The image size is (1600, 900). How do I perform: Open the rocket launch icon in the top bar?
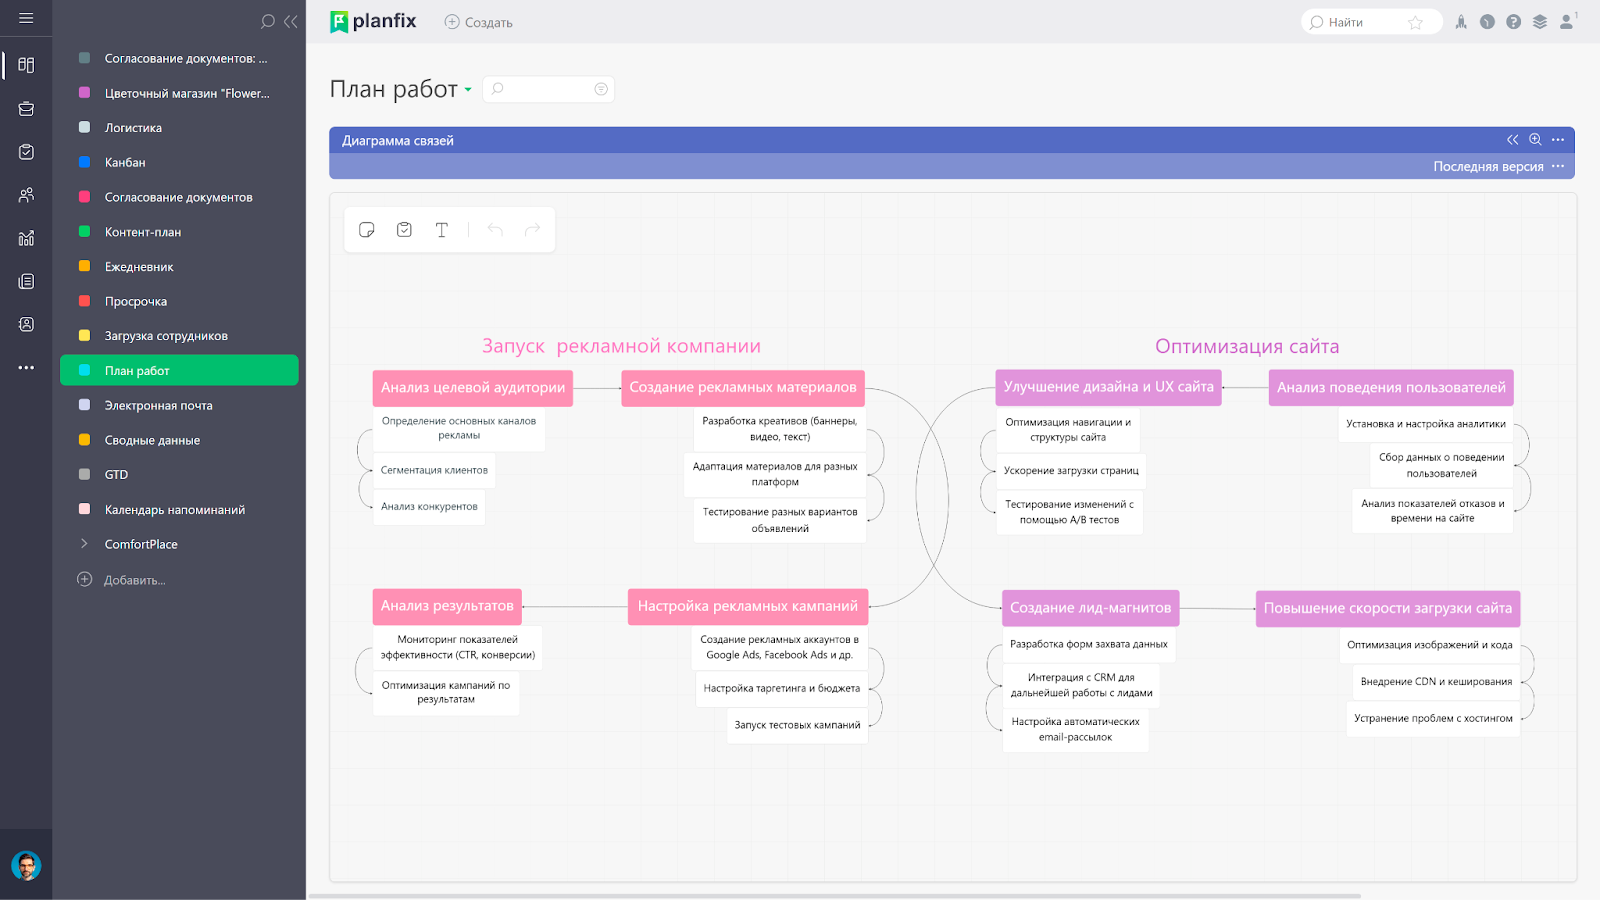(1461, 22)
